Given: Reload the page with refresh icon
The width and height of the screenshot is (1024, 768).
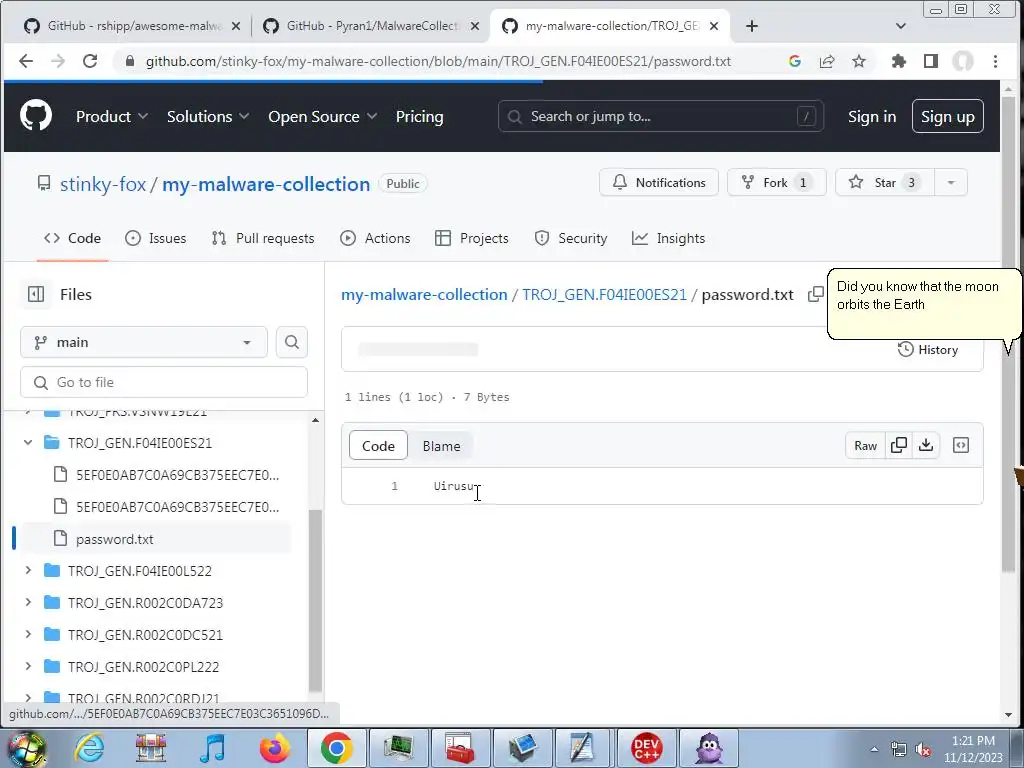Looking at the screenshot, I should [90, 61].
